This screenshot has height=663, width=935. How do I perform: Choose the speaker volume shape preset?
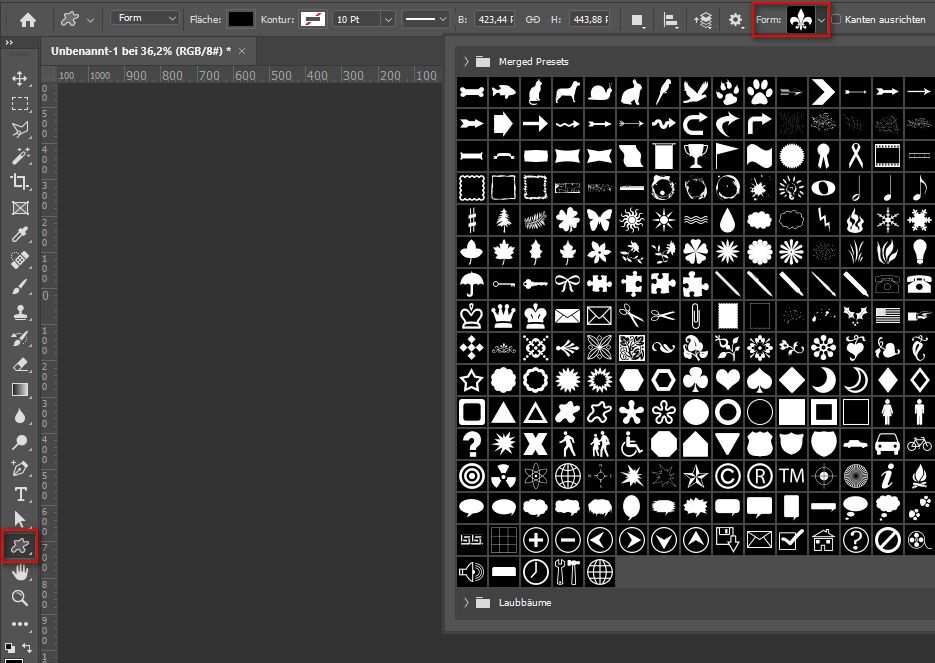(x=472, y=572)
